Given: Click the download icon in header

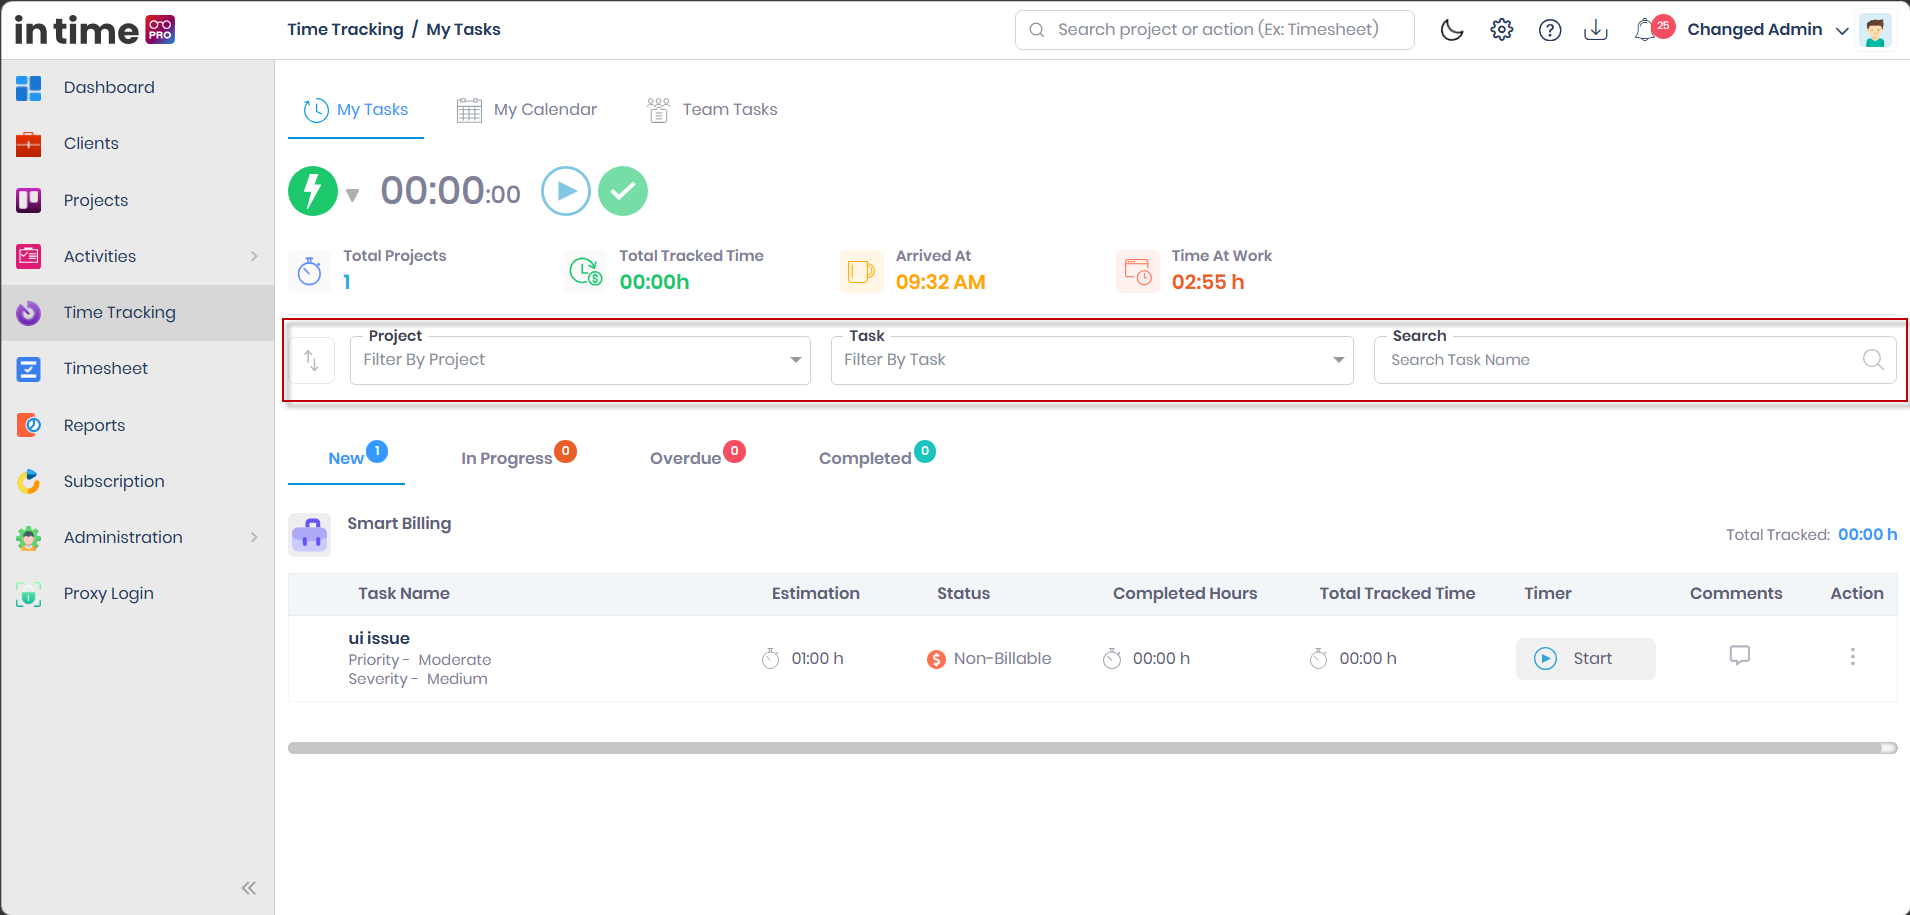Looking at the screenshot, I should pyautogui.click(x=1596, y=30).
